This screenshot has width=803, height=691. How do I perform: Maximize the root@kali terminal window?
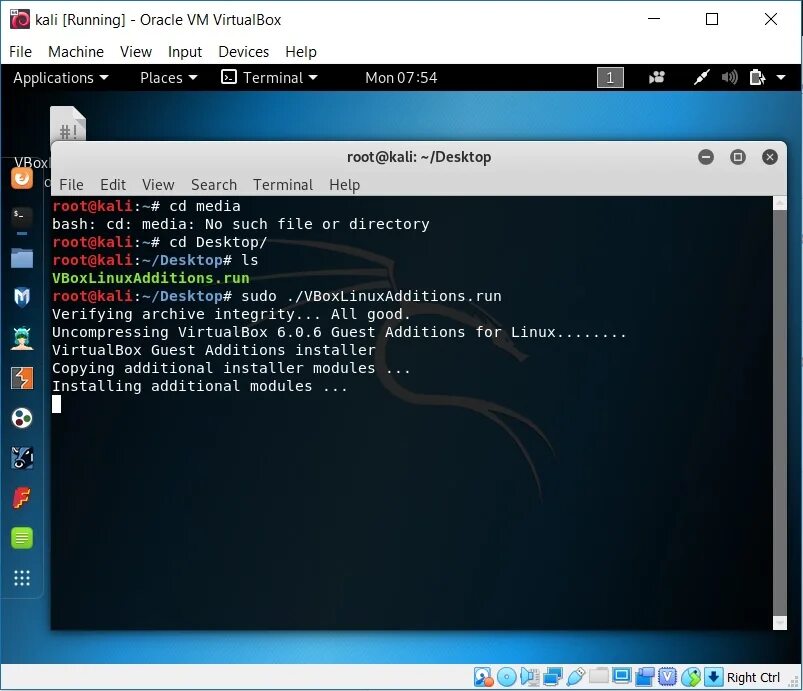737,157
